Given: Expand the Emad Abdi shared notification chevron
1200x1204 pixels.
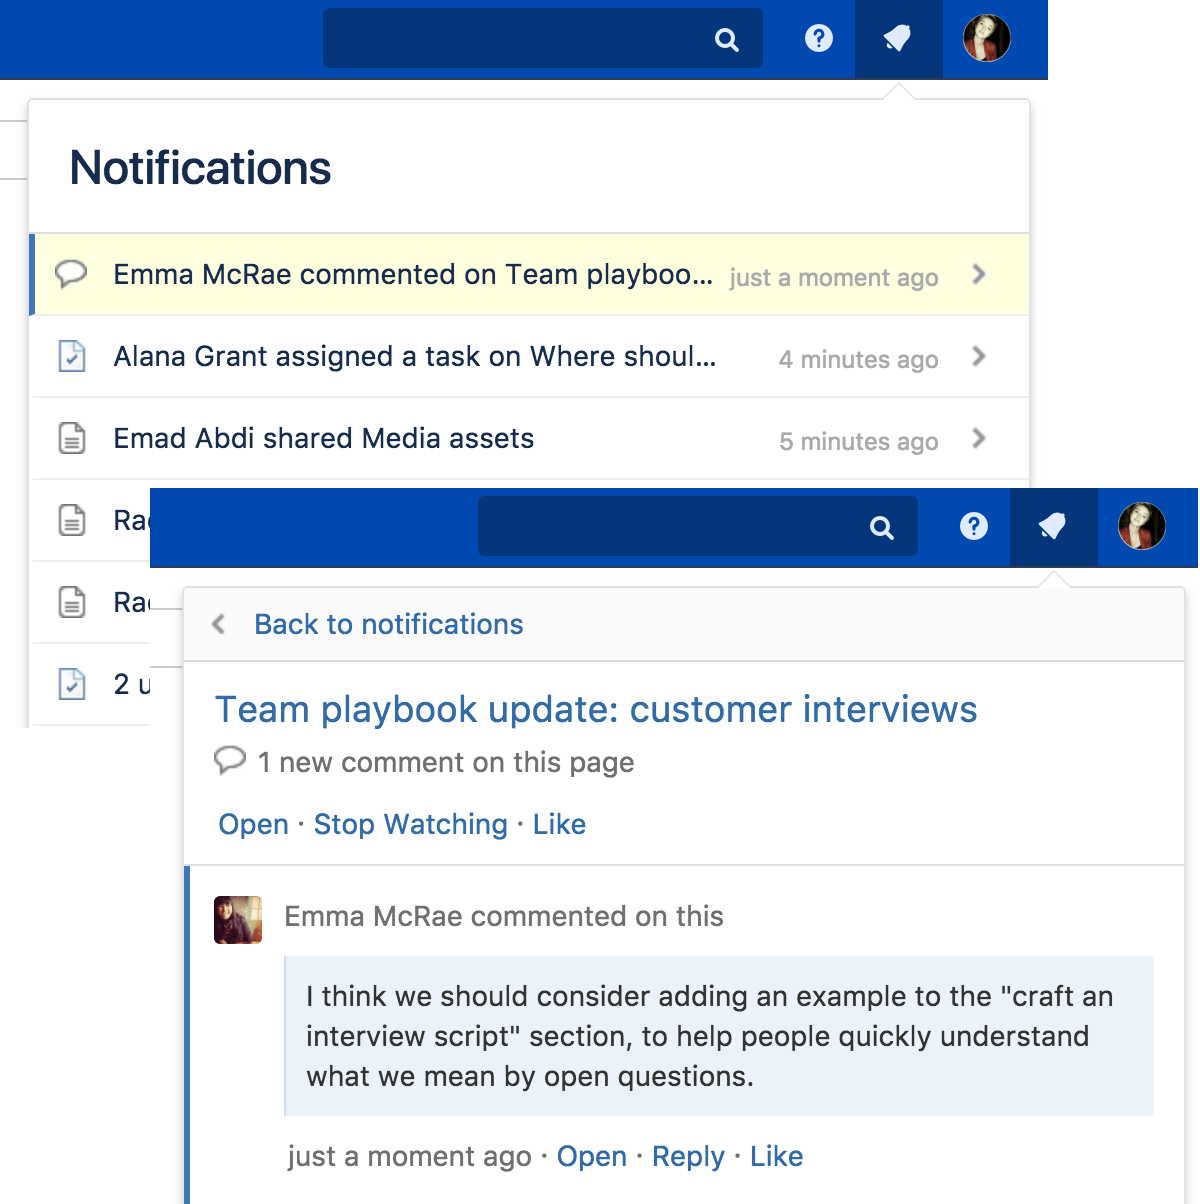Looking at the screenshot, I should click(979, 439).
